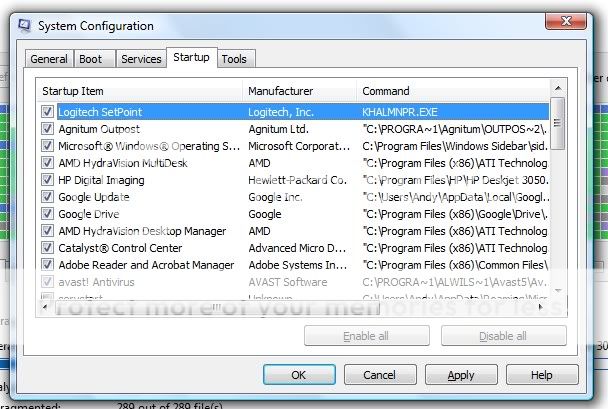Click the Agnitum Ltd. manufacturer cell
Image resolution: width=608 pixels, height=409 pixels.
point(278,129)
